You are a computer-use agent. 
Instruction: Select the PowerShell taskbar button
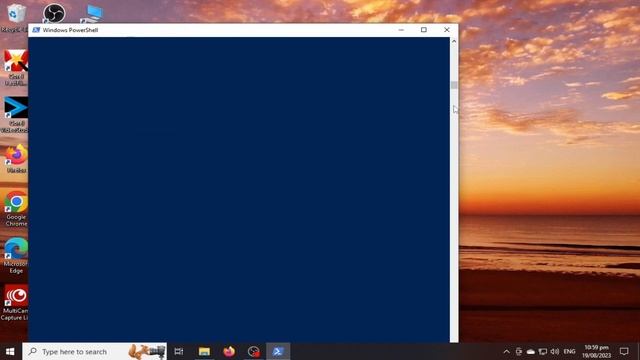278,351
